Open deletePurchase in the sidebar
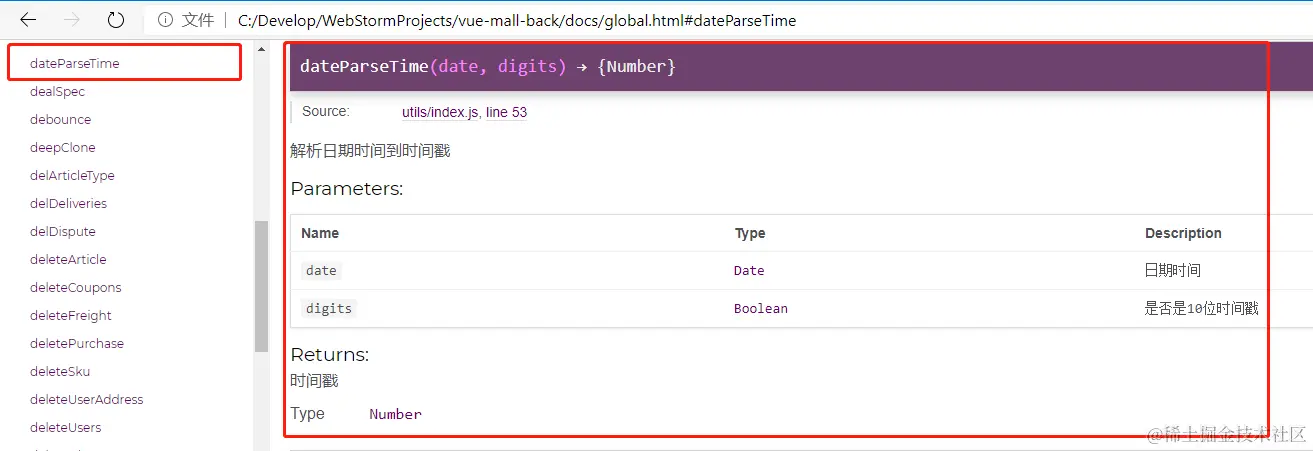The width and height of the screenshot is (1313, 451). tap(77, 343)
